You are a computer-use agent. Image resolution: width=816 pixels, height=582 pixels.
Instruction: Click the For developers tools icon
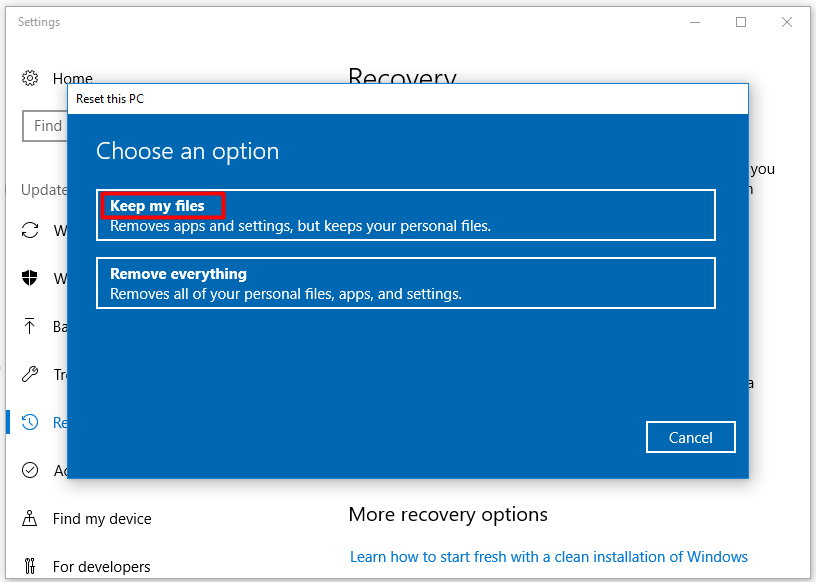[x=31, y=566]
